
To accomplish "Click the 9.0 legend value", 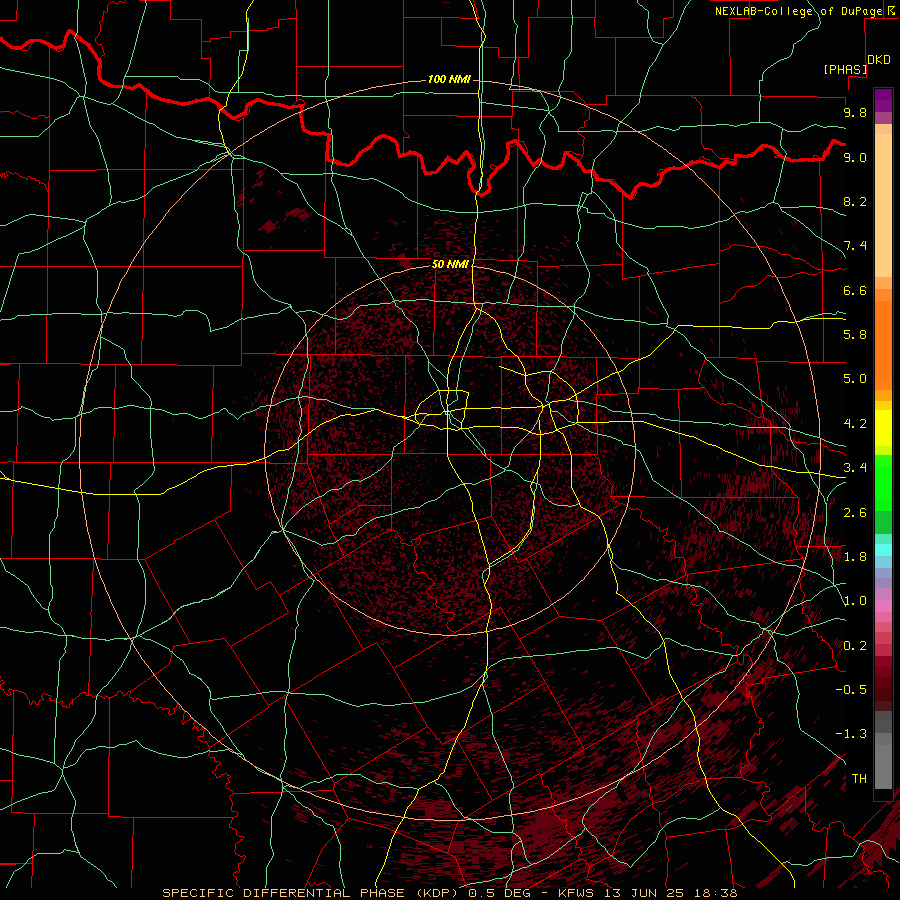I will click(855, 157).
